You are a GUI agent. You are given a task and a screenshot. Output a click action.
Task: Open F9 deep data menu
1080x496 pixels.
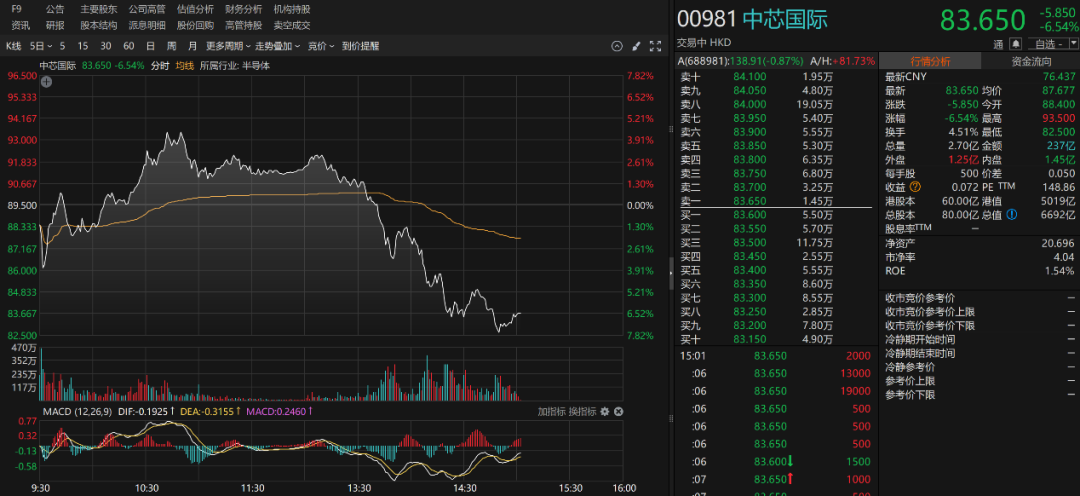point(17,9)
